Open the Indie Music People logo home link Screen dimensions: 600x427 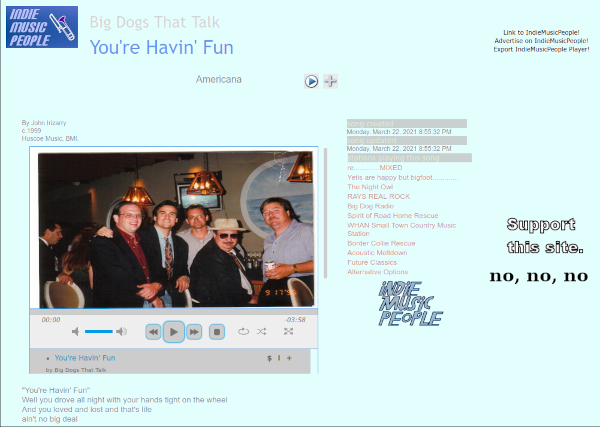[x=42, y=27]
